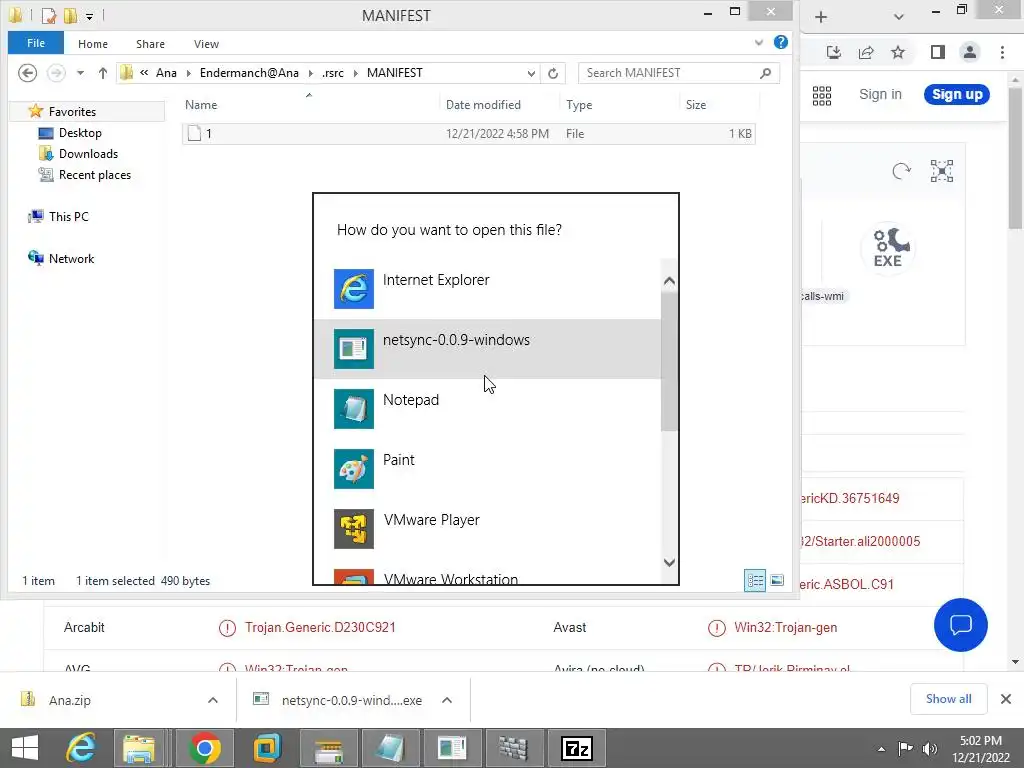
Task: Click the Sign up button
Action: pos(957,94)
